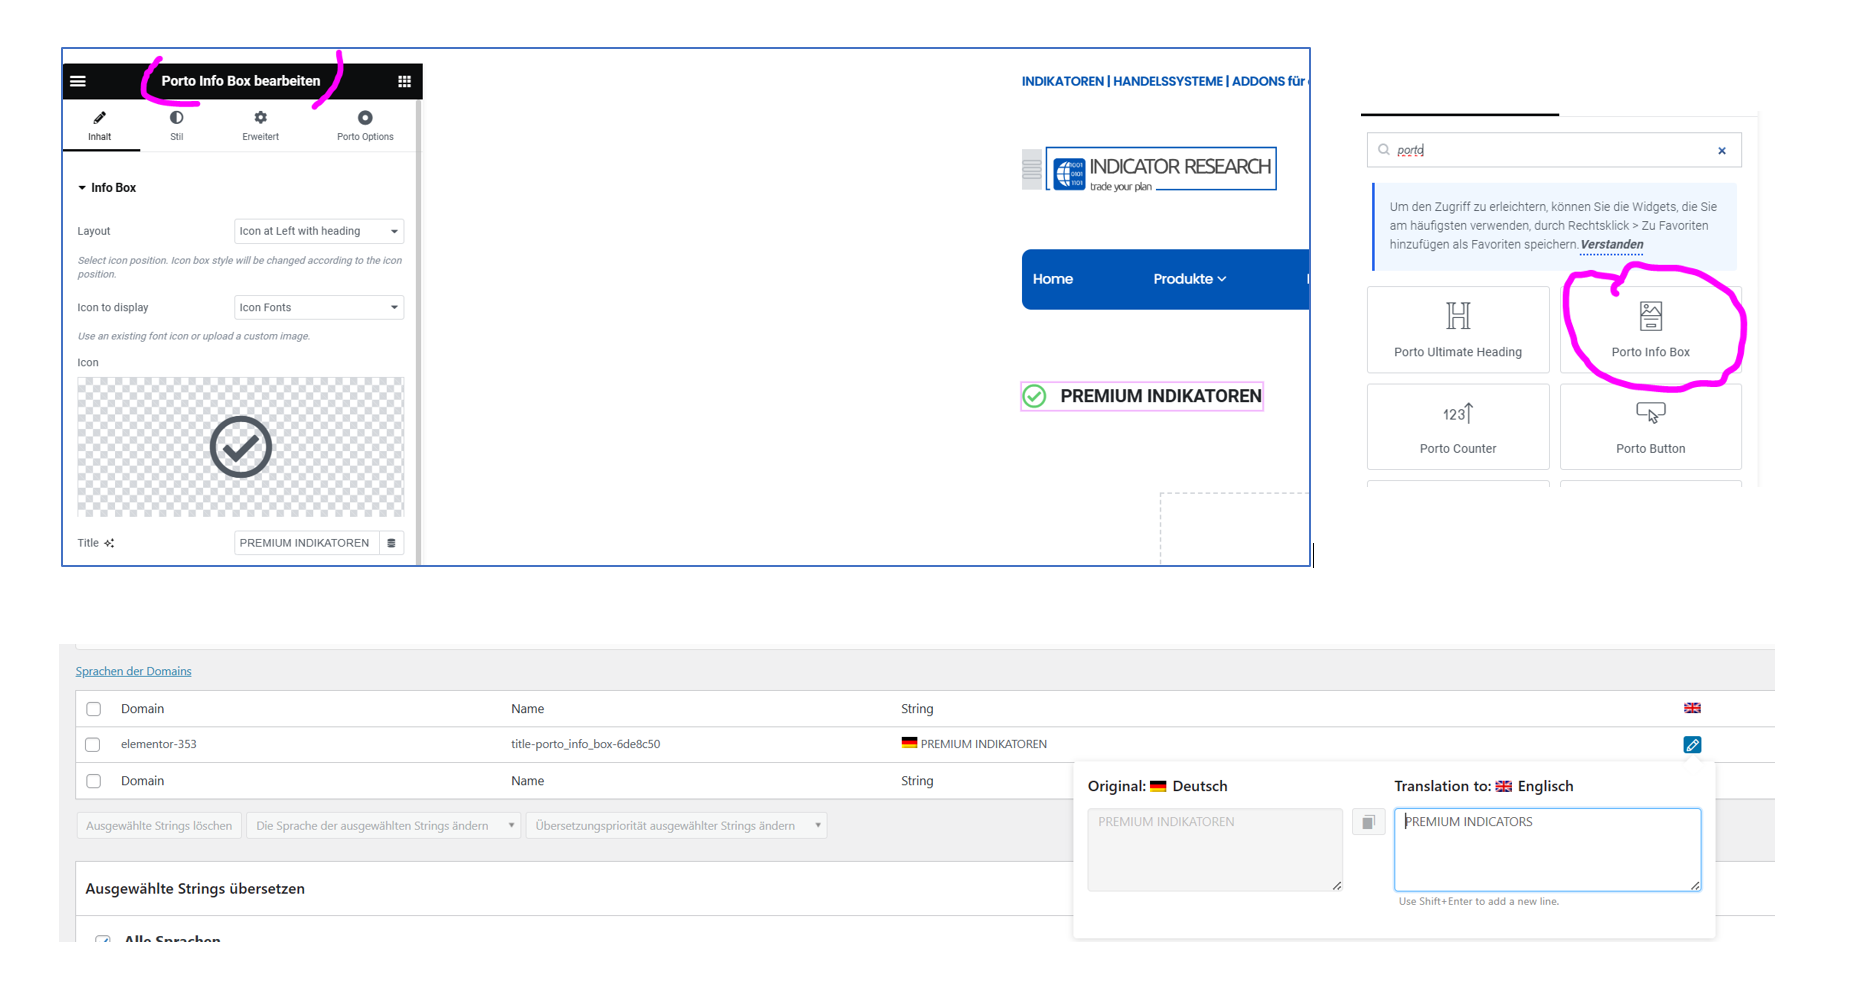This screenshot has height=992, width=1856.
Task: Click Ausgewählte Strings löschen button
Action: 159,826
